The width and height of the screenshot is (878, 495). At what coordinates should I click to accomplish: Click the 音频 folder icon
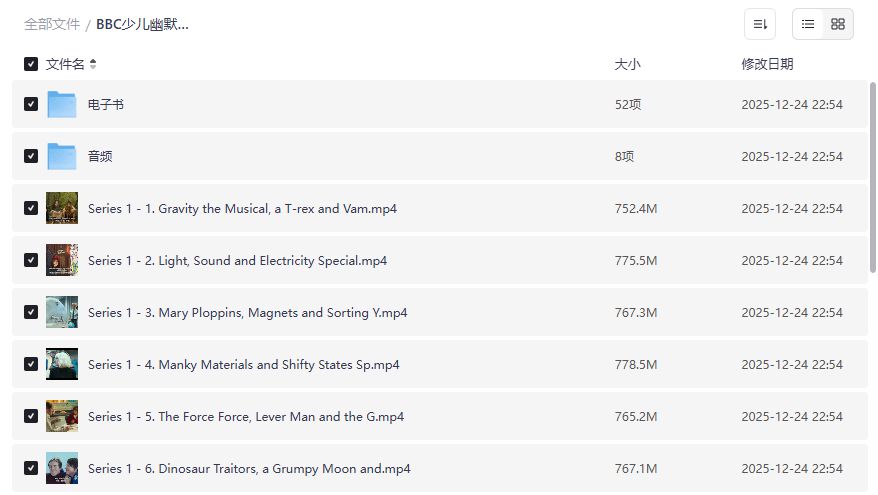(x=62, y=156)
